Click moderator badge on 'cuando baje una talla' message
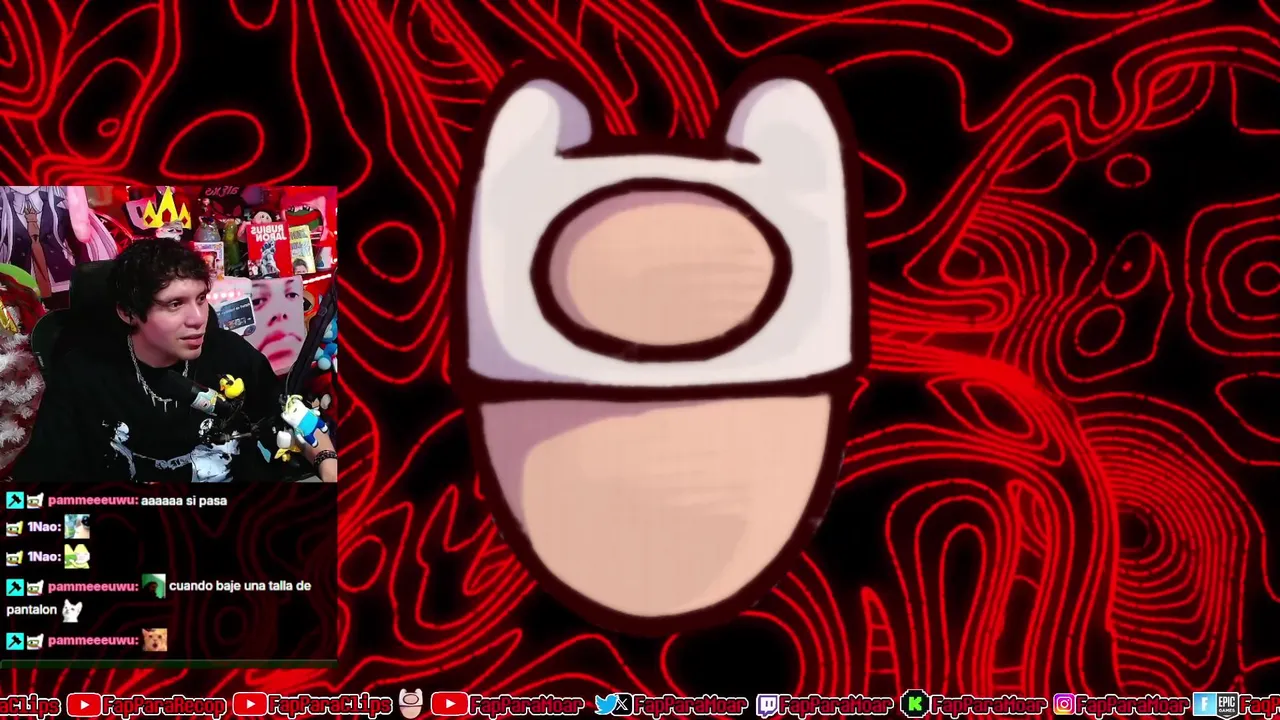 click(x=14, y=587)
